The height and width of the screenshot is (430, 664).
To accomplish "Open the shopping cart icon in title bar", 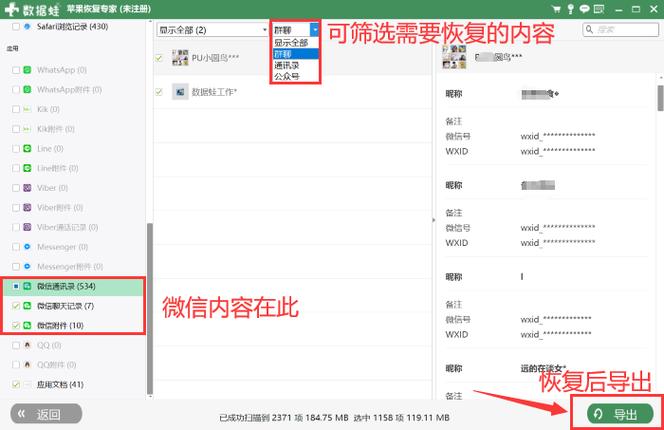I will (x=556, y=9).
